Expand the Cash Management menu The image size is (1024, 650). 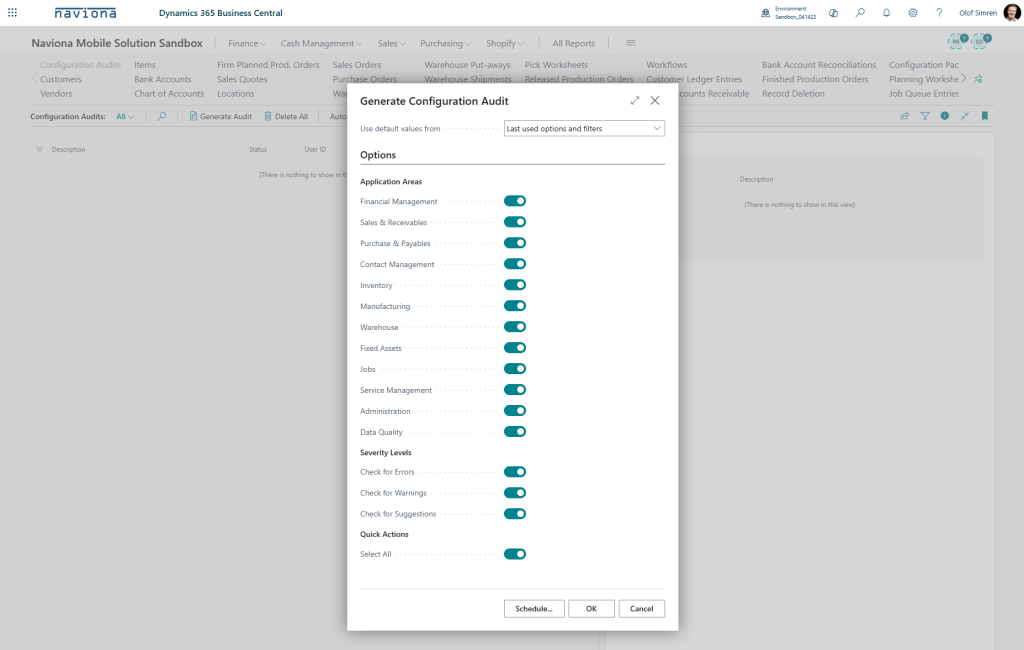[322, 44]
